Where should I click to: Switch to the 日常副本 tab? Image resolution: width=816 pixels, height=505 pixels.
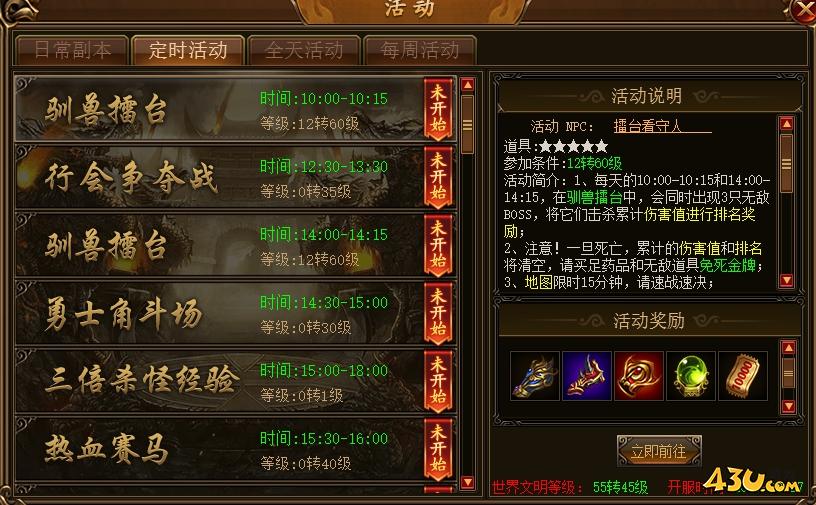click(x=72, y=50)
